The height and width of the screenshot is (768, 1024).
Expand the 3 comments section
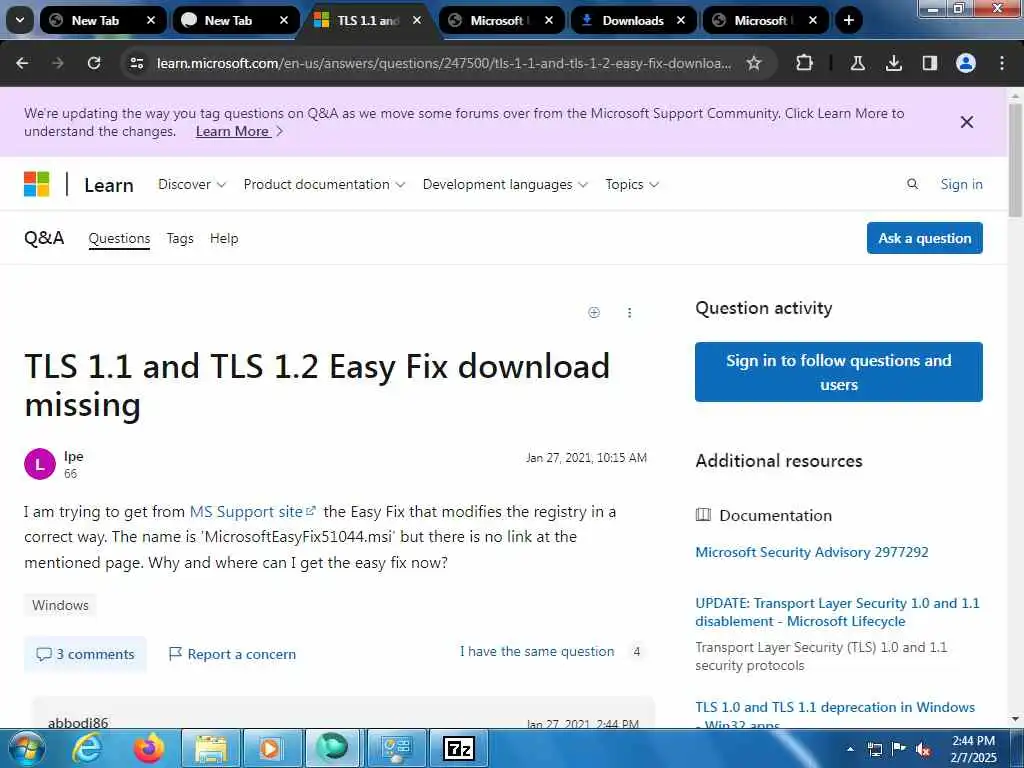pos(85,654)
